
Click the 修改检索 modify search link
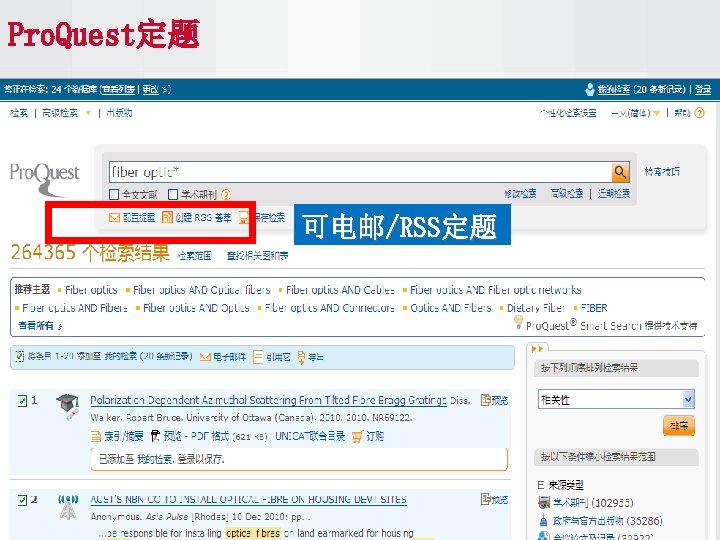[520, 193]
